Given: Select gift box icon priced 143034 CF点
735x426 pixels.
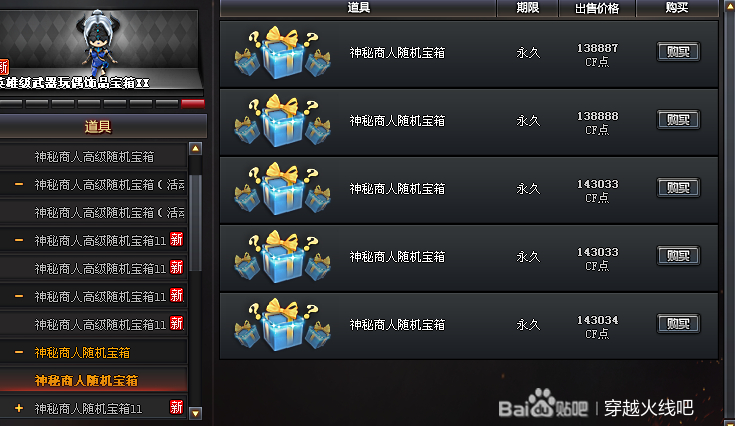Looking at the screenshot, I should click(282, 324).
